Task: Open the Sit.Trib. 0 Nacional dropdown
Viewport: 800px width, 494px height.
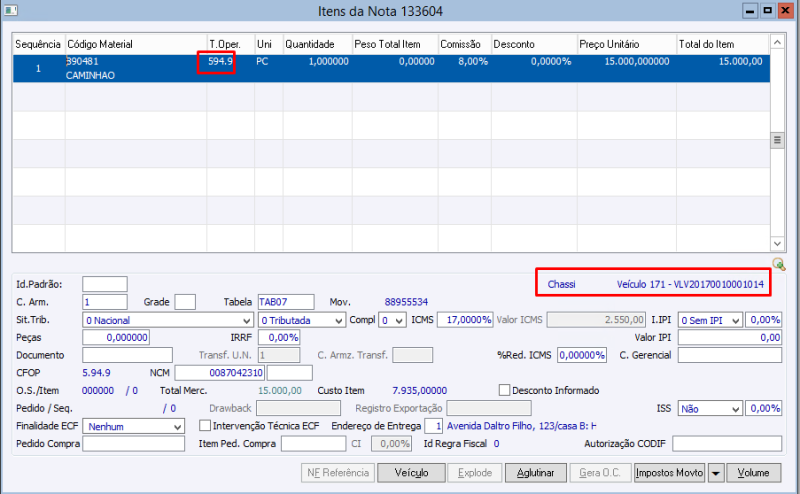Action: [246, 320]
